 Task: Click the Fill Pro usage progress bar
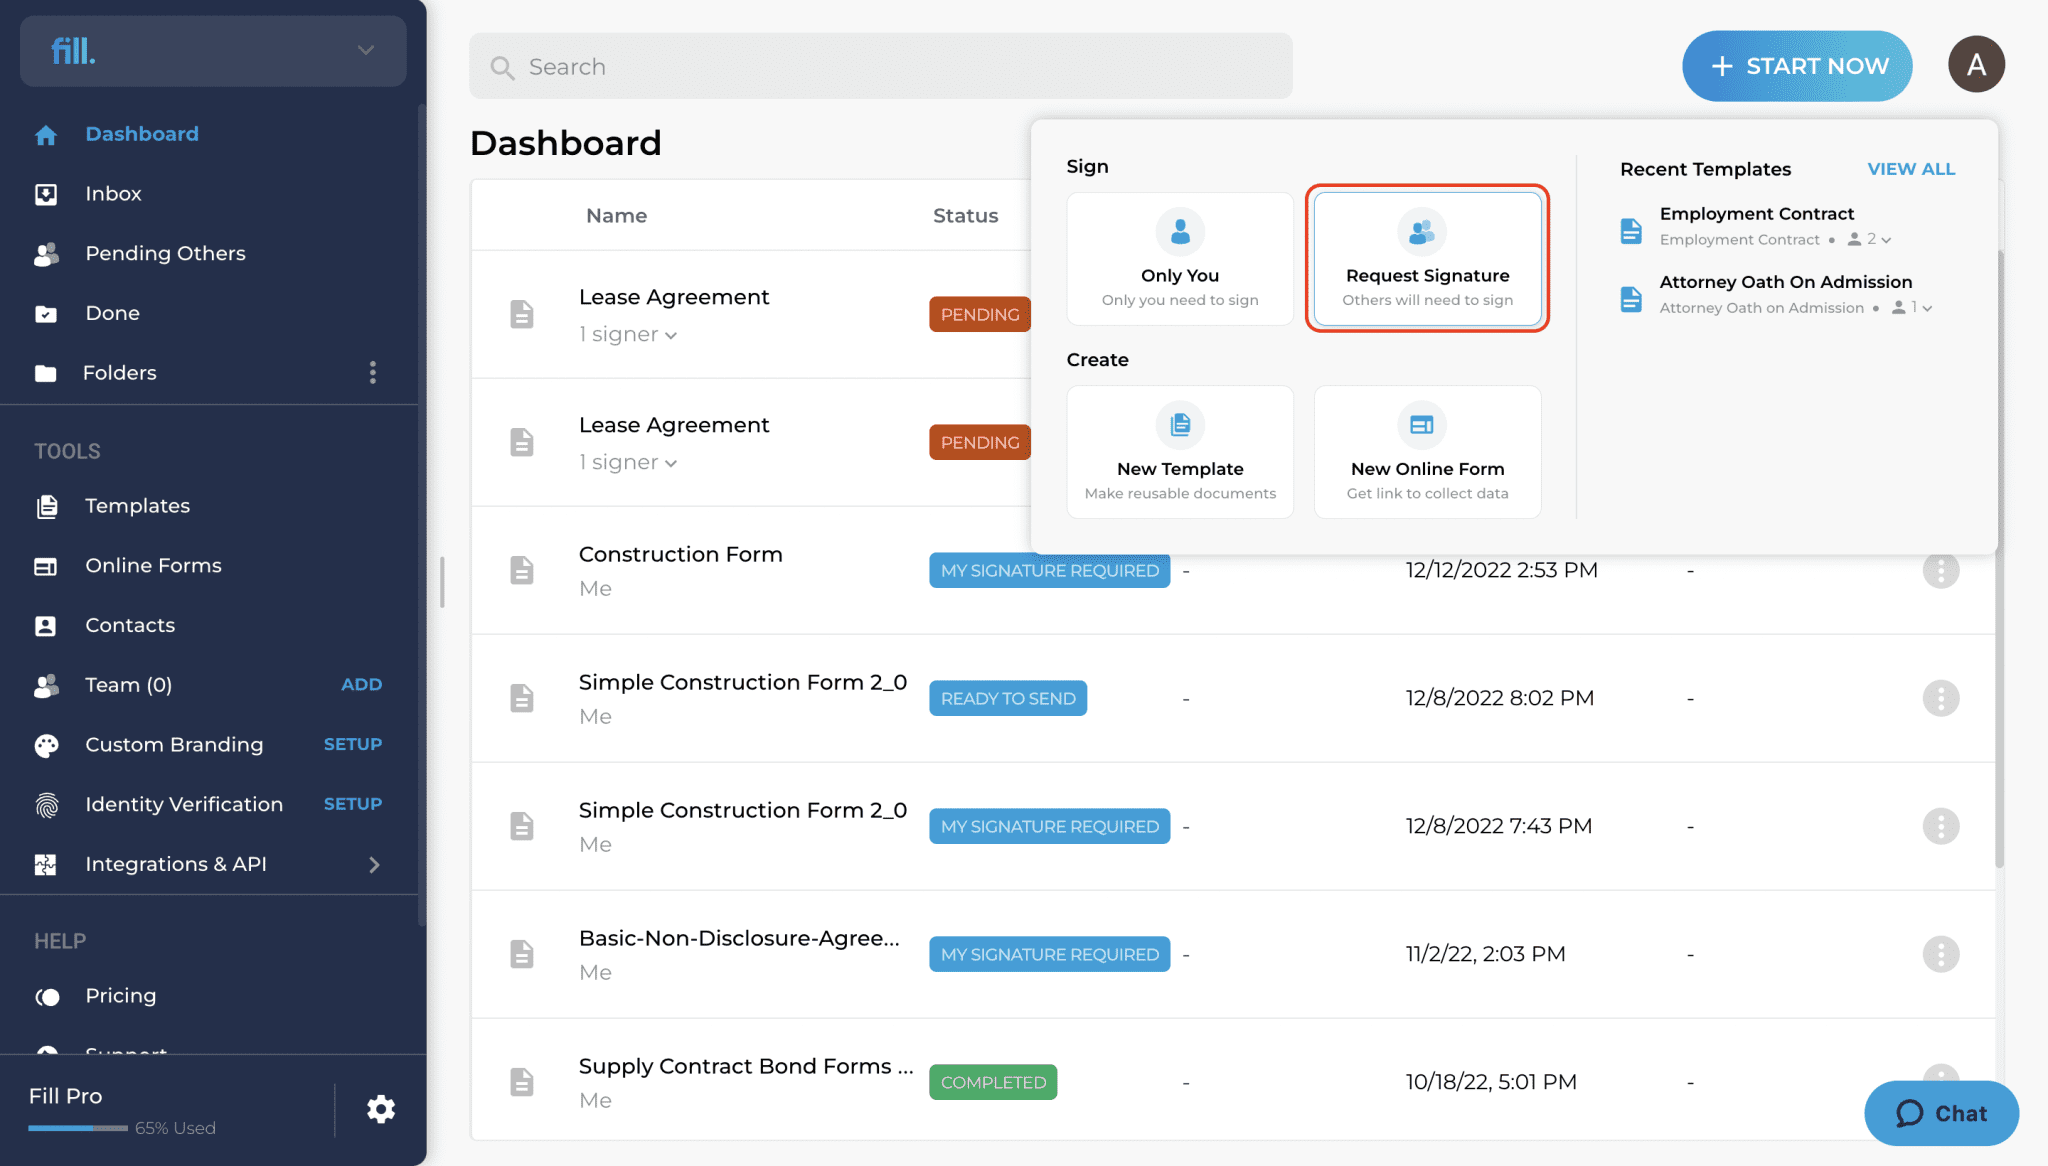click(x=78, y=1128)
